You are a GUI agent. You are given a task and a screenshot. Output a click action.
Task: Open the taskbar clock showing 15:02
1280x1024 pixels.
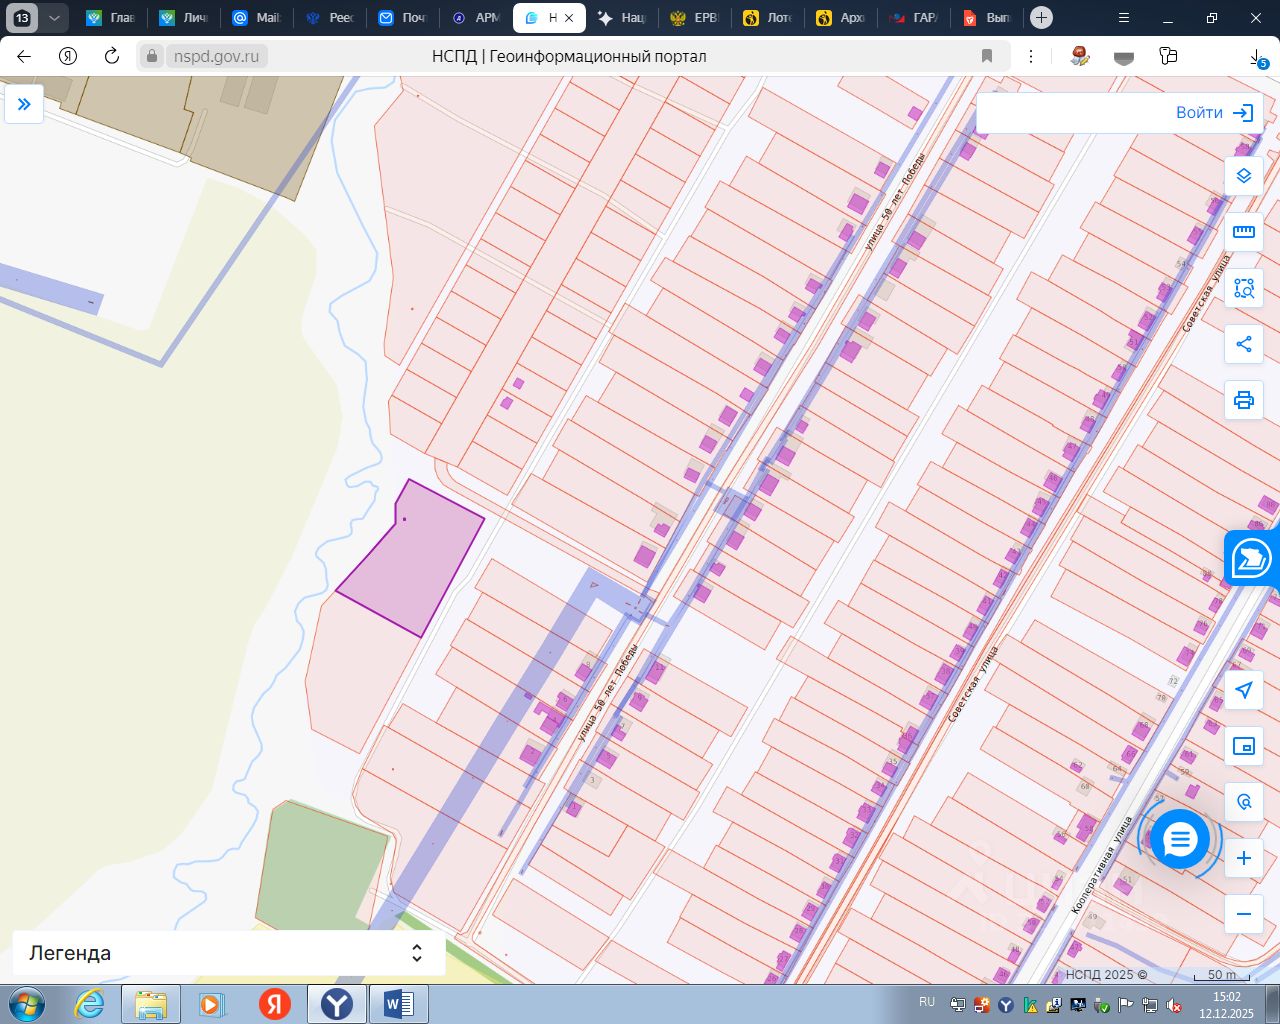click(1226, 1004)
